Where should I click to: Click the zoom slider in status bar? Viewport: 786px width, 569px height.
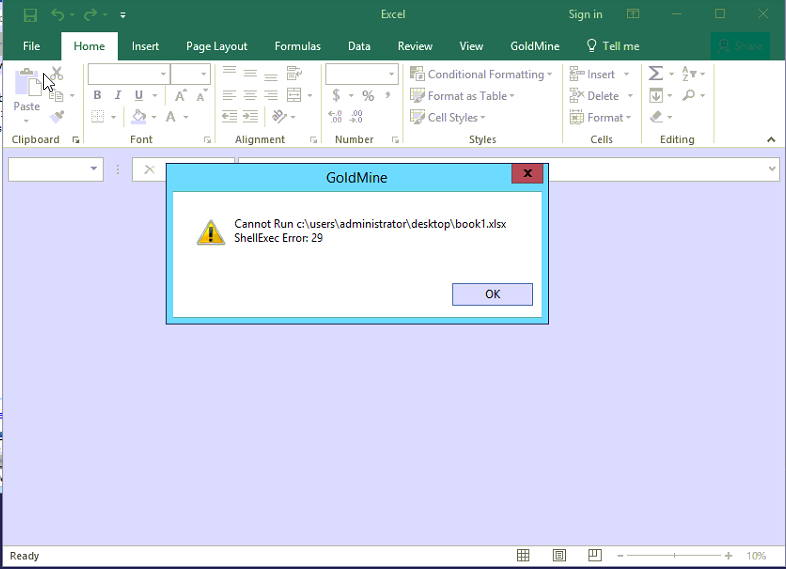[x=674, y=556]
